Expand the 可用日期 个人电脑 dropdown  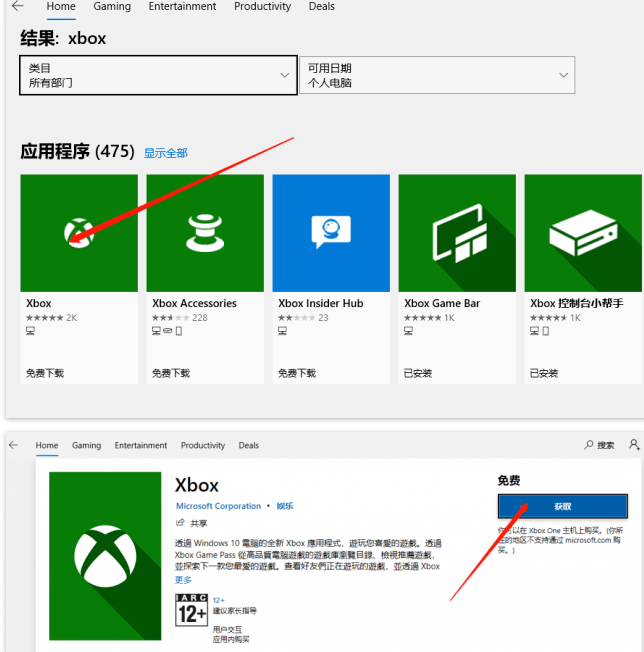click(x=437, y=75)
